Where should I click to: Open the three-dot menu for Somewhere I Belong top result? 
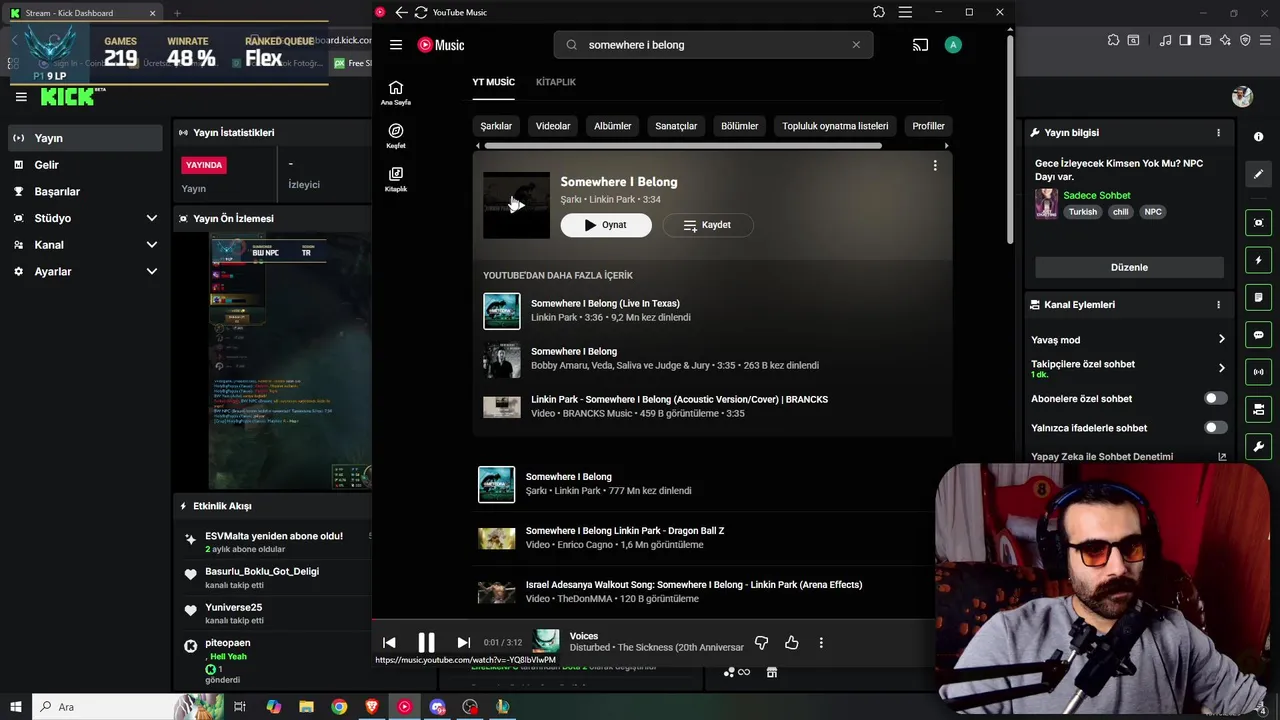point(935,166)
